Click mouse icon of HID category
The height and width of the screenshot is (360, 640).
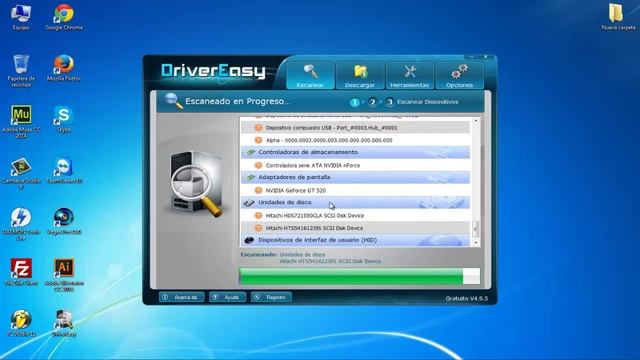click(x=249, y=240)
